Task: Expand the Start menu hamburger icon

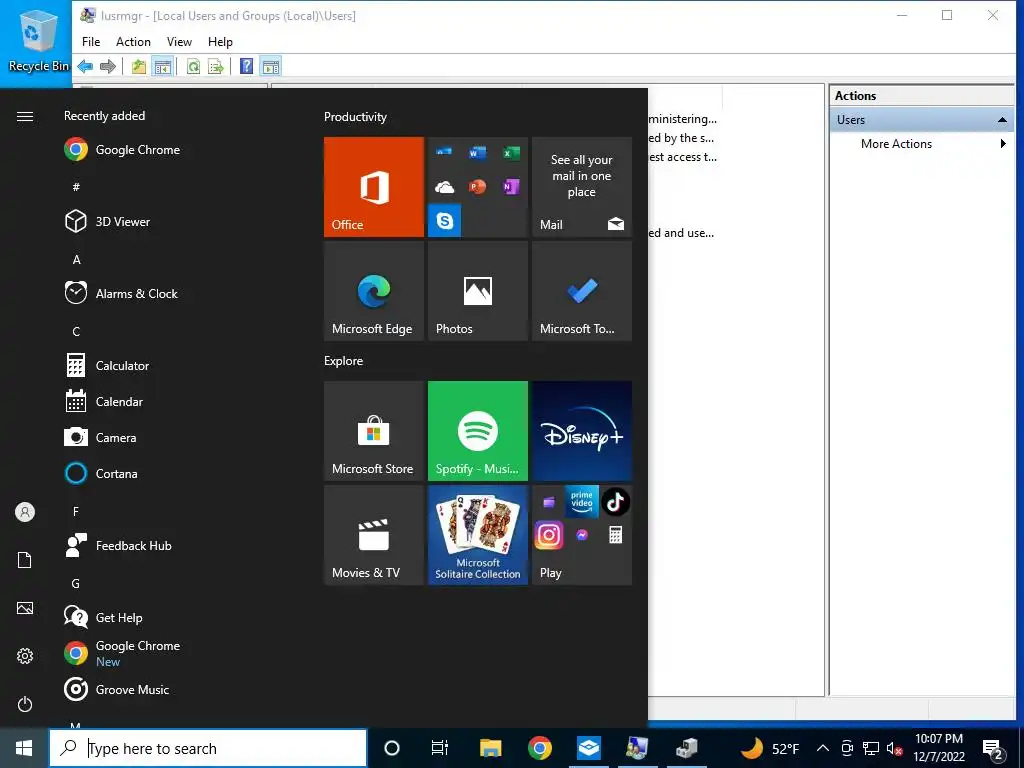Action: coord(25,116)
